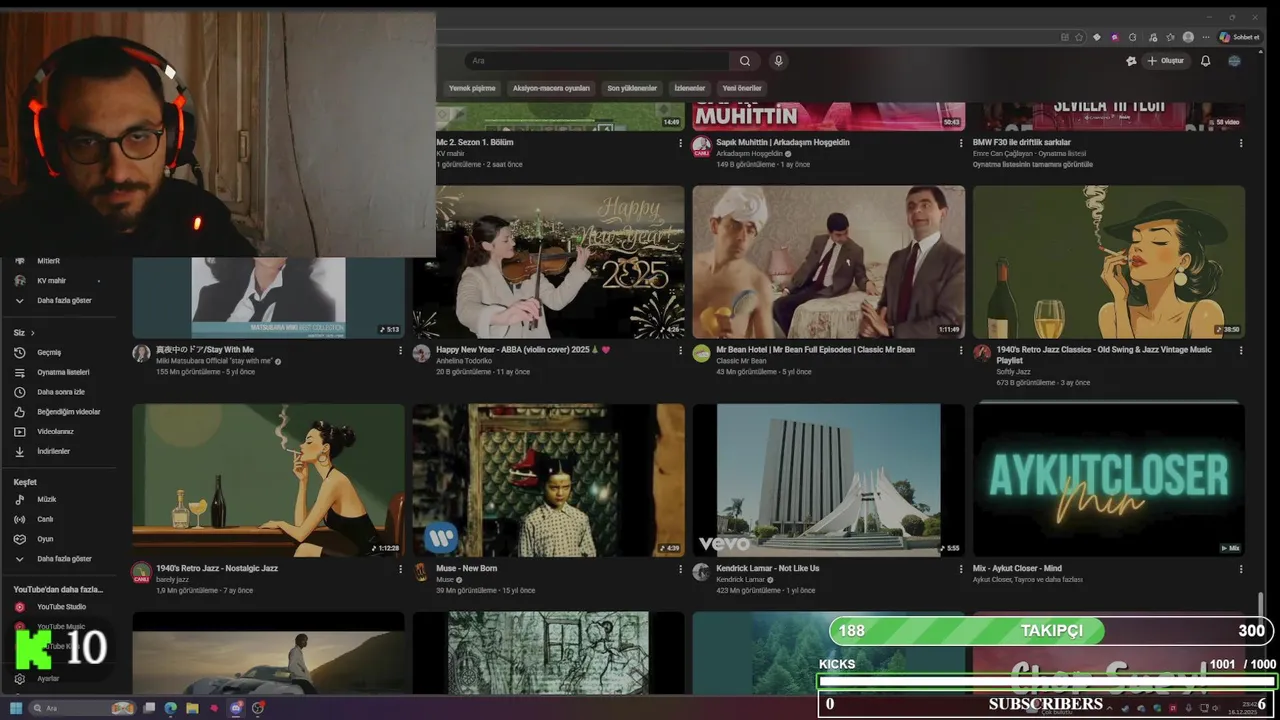The height and width of the screenshot is (720, 1280).
Task: Open more options for Sapık Muhittin video
Action: pyautogui.click(x=961, y=143)
